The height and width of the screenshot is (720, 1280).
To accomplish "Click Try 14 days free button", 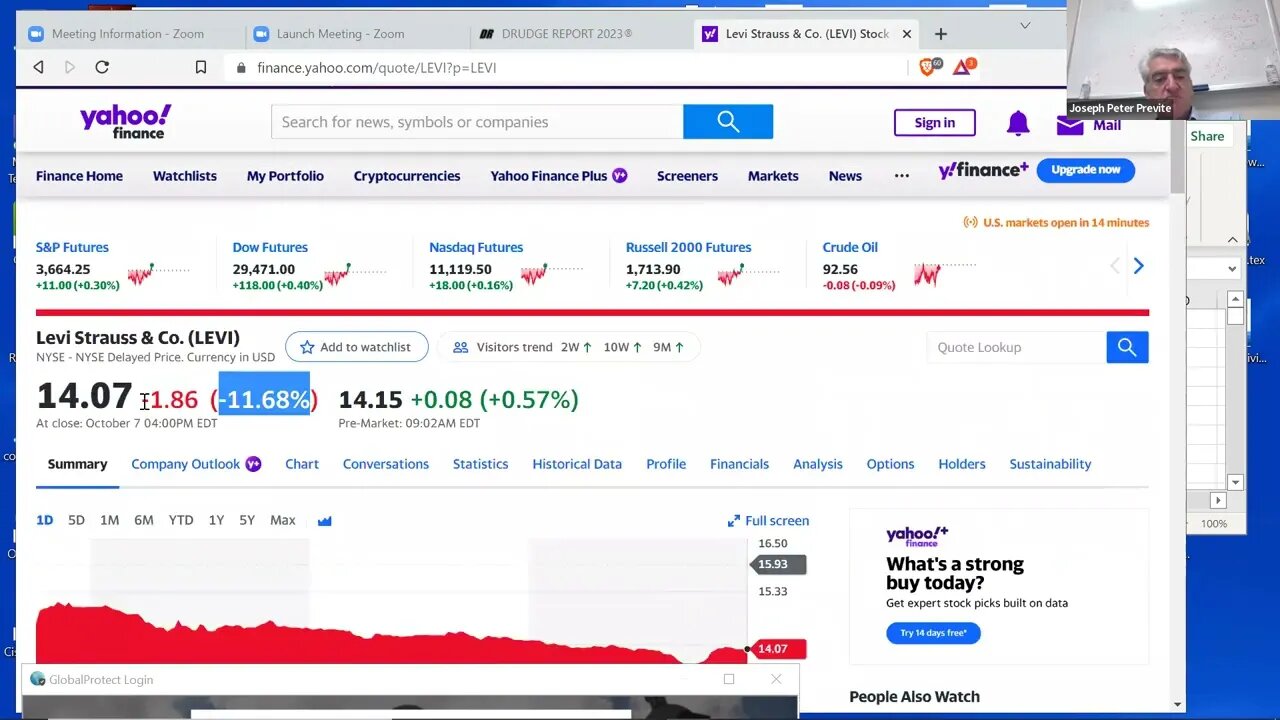I will [x=933, y=633].
